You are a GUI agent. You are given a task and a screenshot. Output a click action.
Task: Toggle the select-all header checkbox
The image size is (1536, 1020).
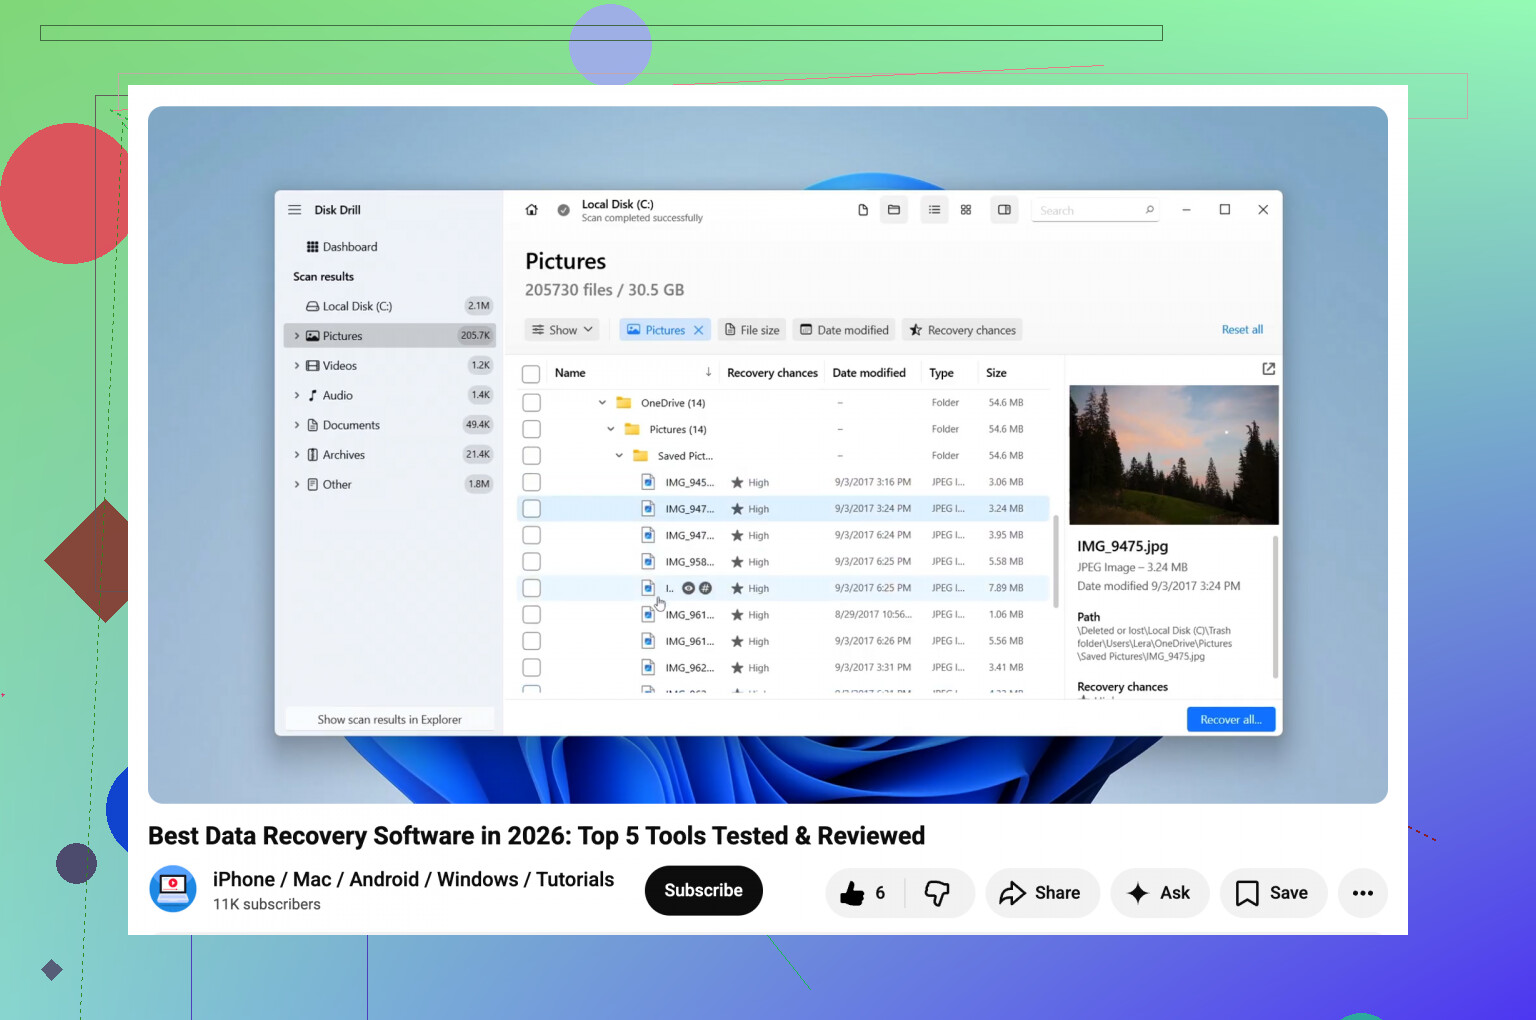tap(531, 374)
